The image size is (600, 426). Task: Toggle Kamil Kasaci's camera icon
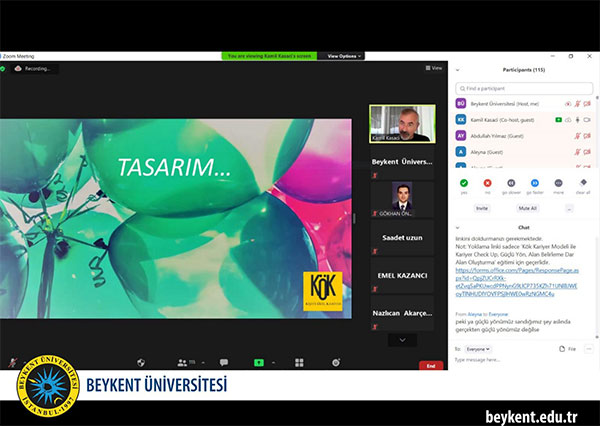point(587,120)
